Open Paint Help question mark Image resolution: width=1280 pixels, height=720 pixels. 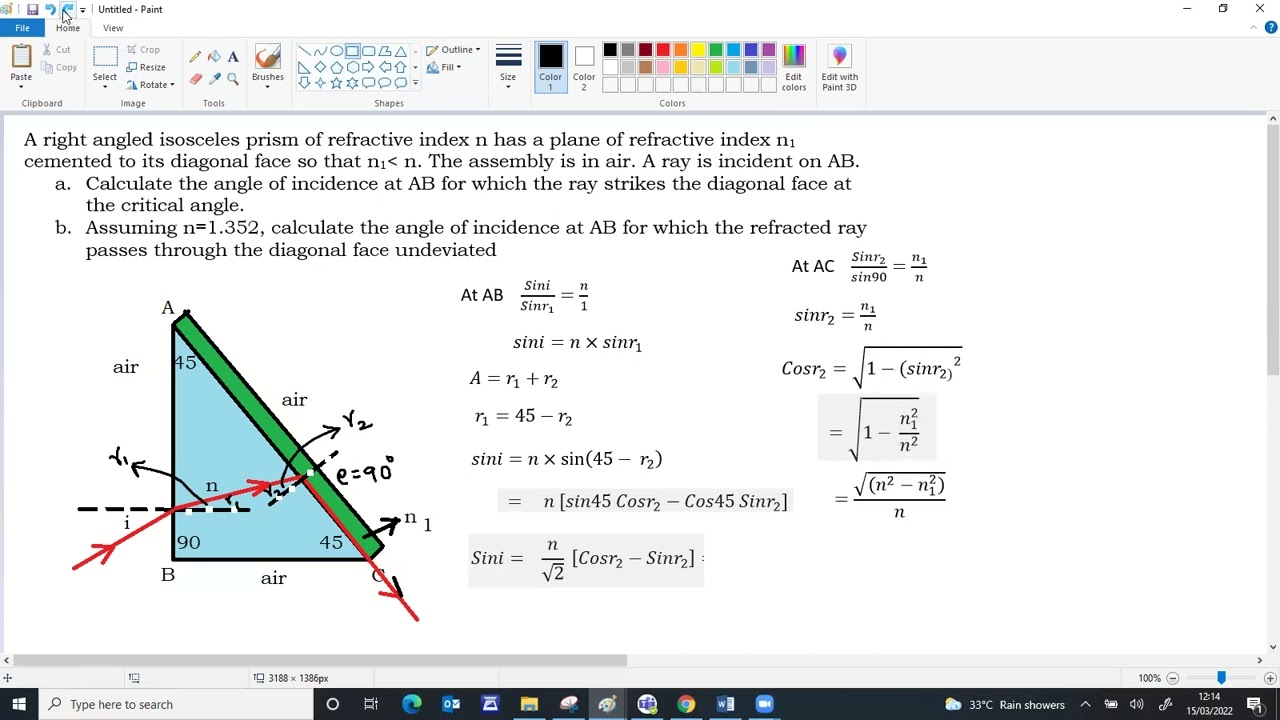pyautogui.click(x=1271, y=28)
